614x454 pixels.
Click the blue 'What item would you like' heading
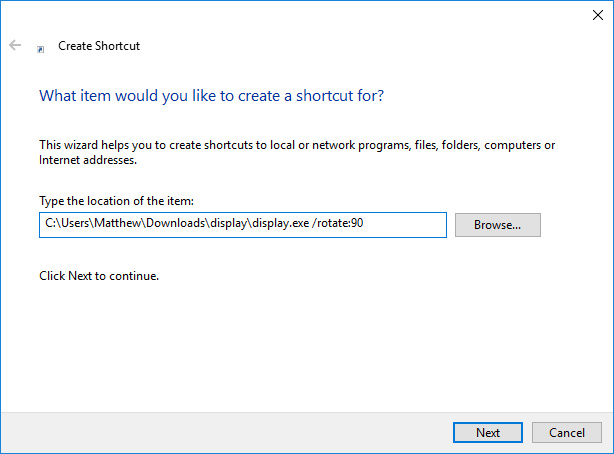point(211,96)
